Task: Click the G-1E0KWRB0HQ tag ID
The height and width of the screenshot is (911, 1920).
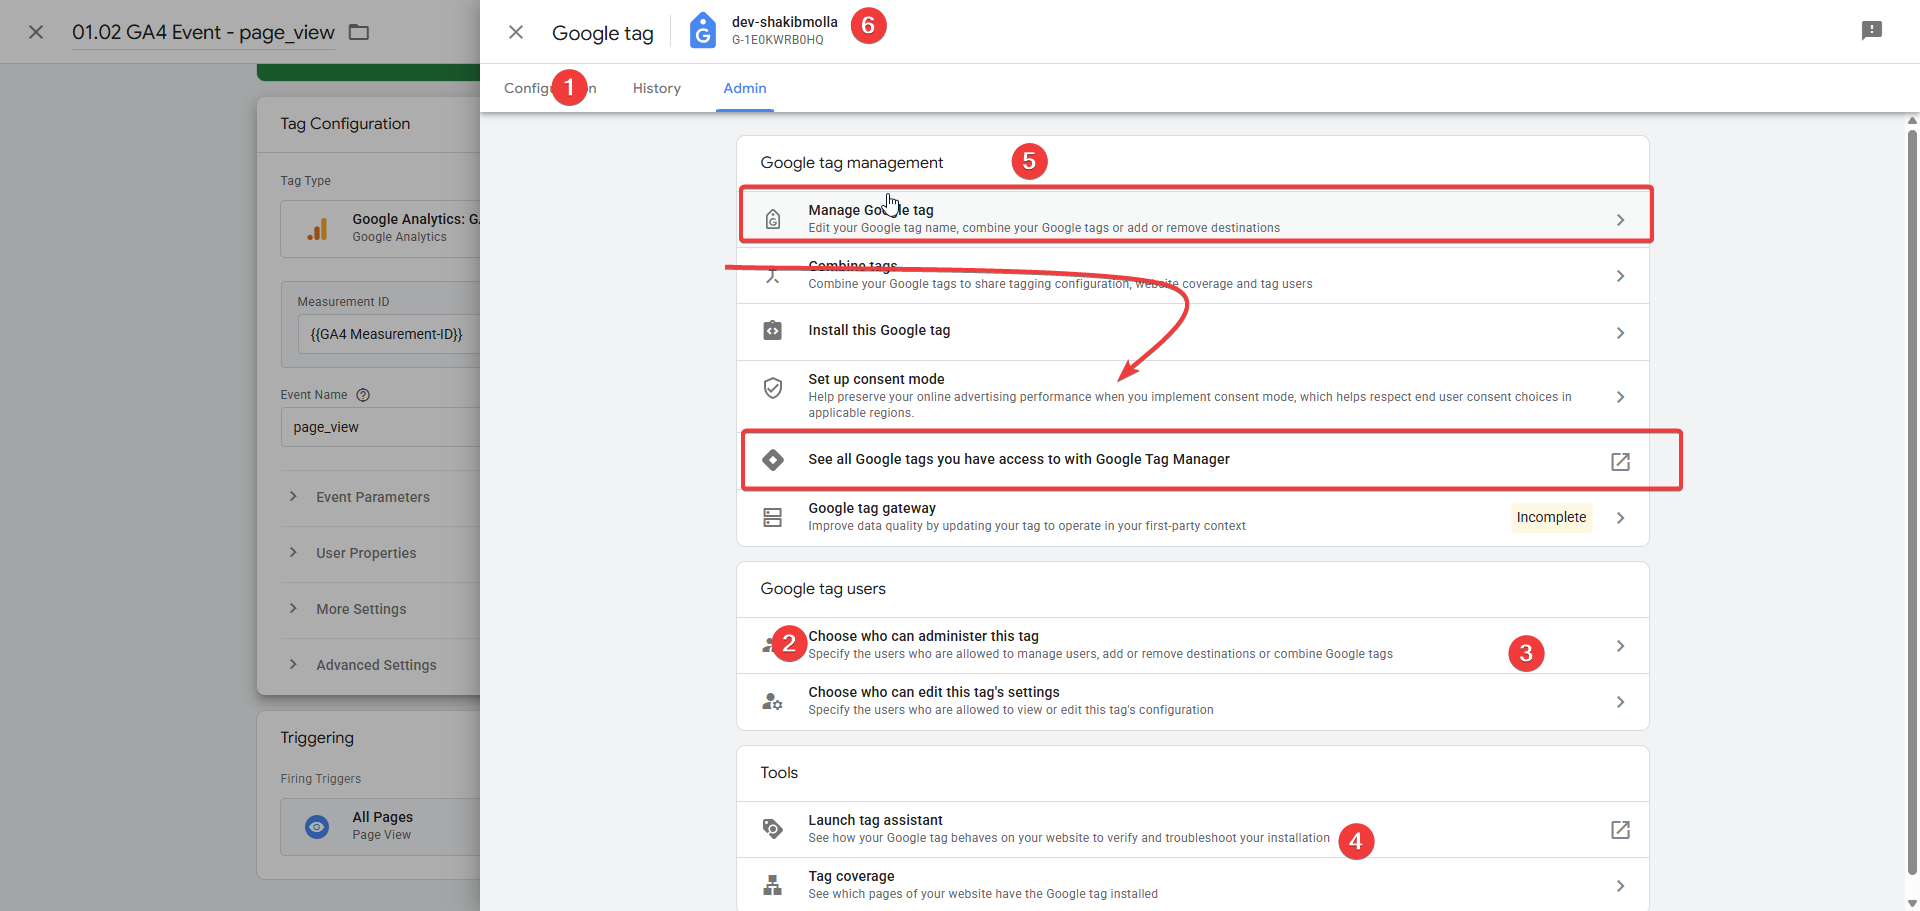Action: tap(777, 40)
